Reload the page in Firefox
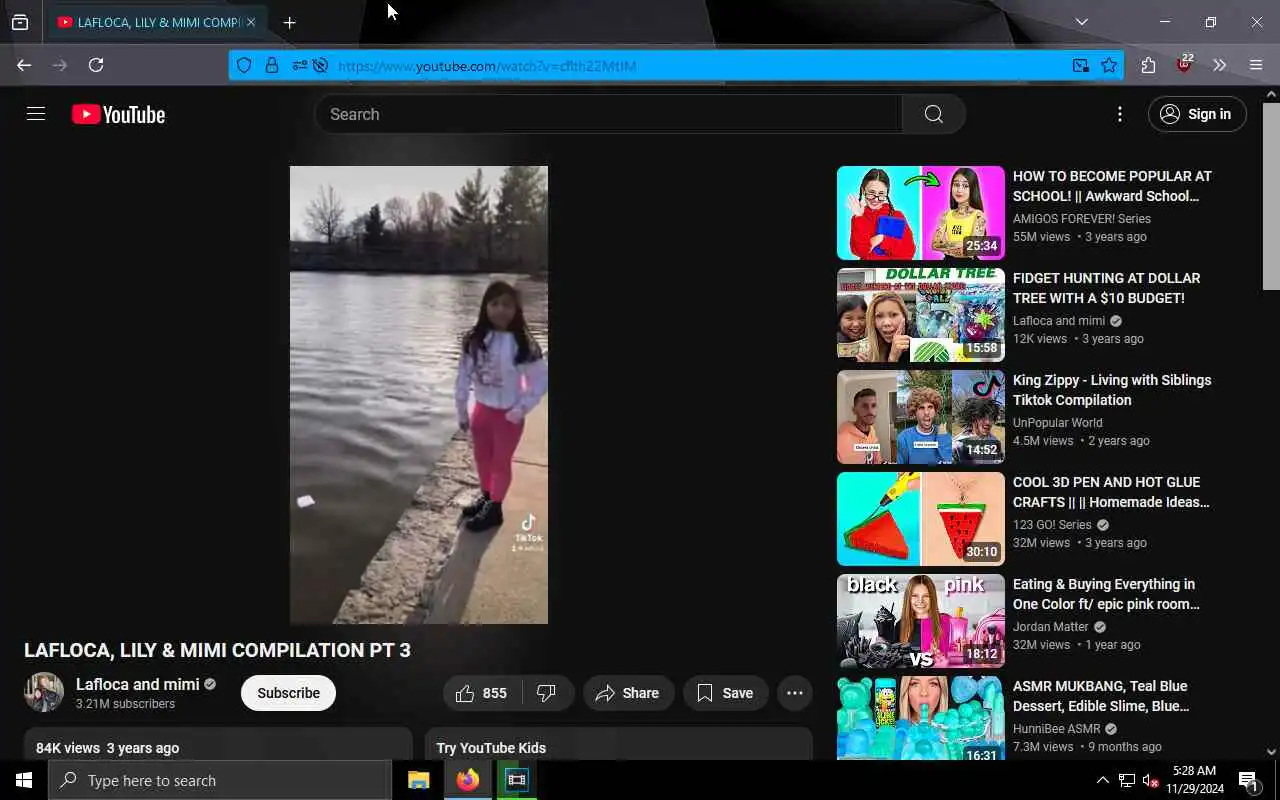 tap(96, 65)
